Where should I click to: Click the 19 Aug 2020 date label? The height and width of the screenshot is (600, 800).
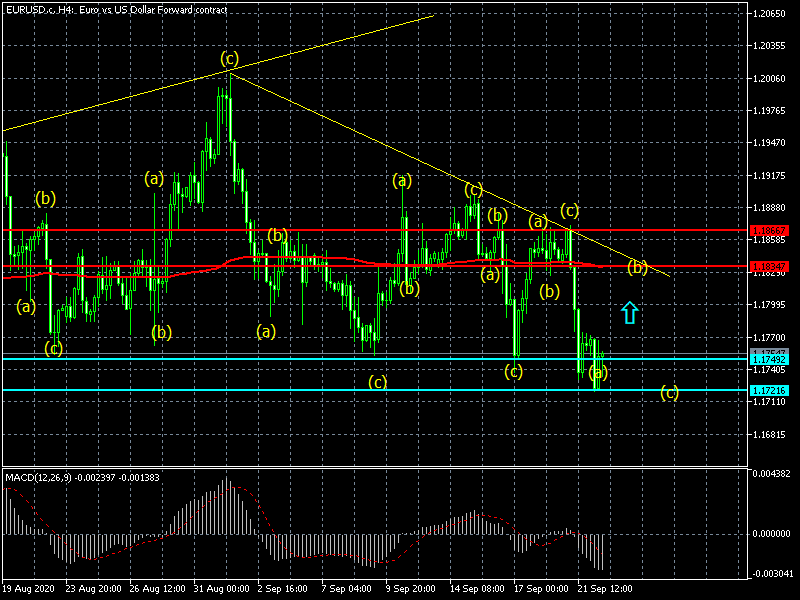pos(27,590)
